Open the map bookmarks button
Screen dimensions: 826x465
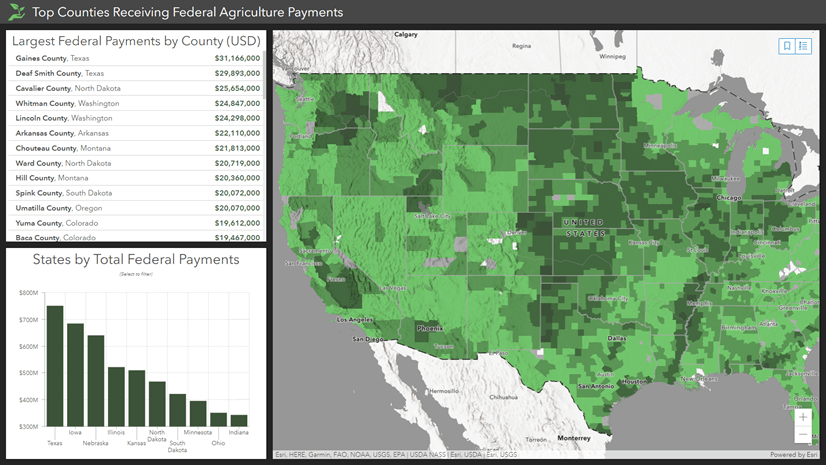click(787, 46)
